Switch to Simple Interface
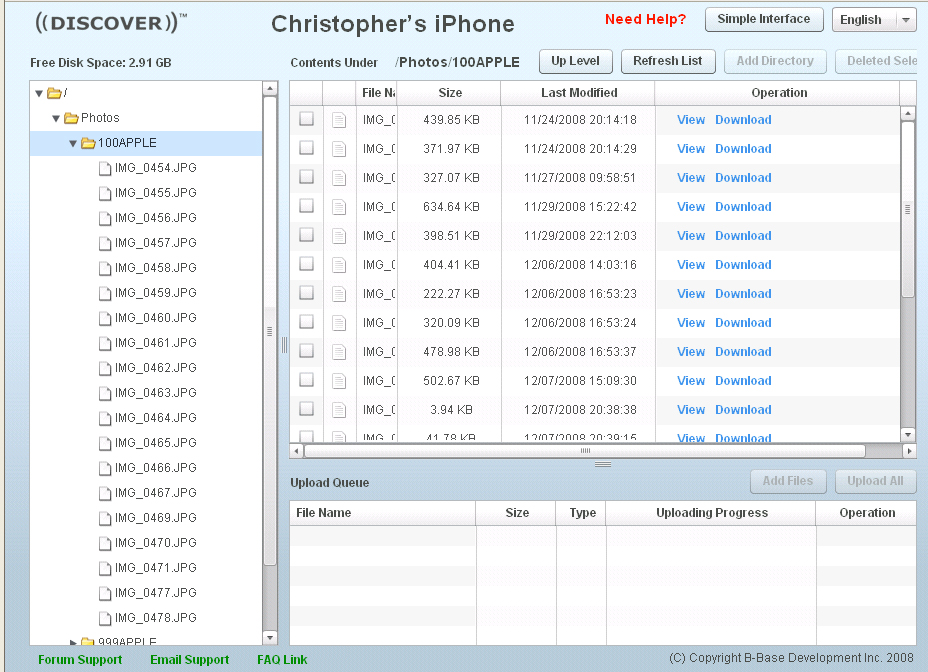Image resolution: width=928 pixels, height=672 pixels. pos(764,20)
